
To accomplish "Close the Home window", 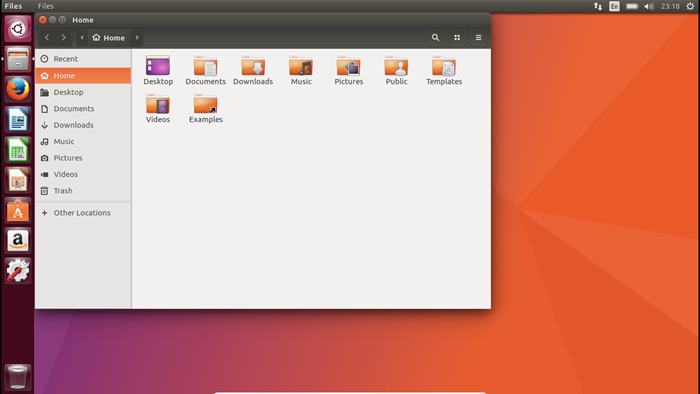I will (42, 20).
